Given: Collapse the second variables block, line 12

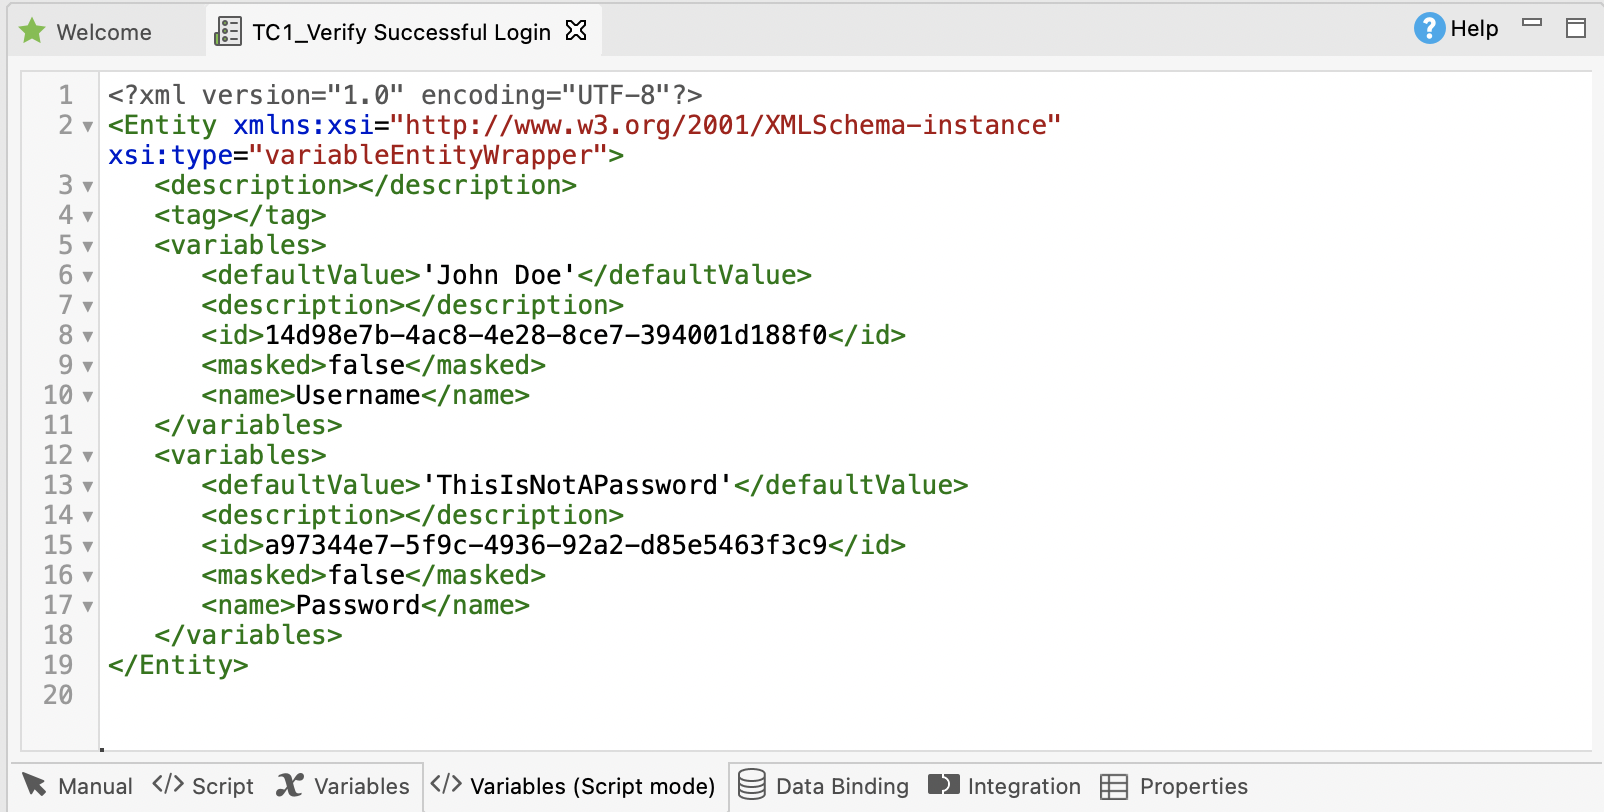Looking at the screenshot, I should [88, 457].
